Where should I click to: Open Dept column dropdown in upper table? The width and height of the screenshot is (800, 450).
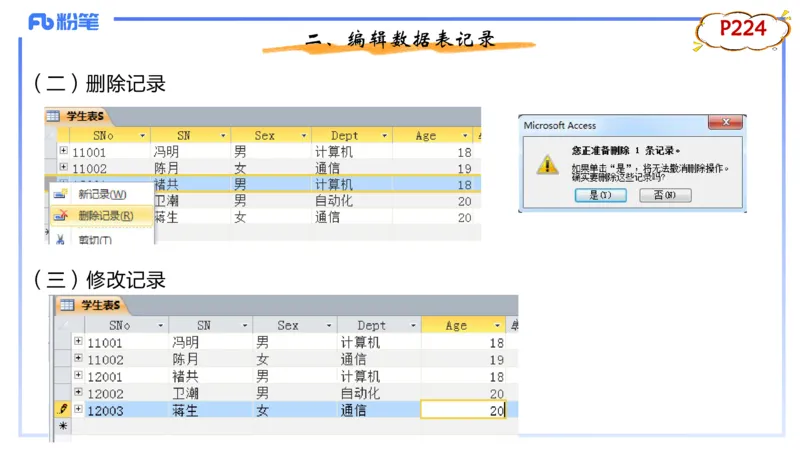[x=384, y=136]
